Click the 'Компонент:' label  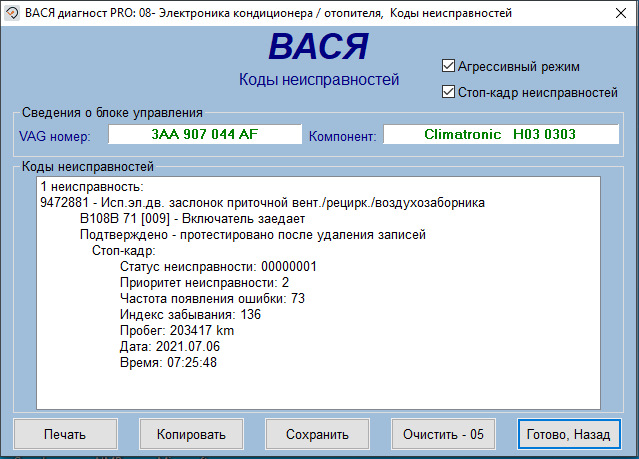(x=342, y=136)
